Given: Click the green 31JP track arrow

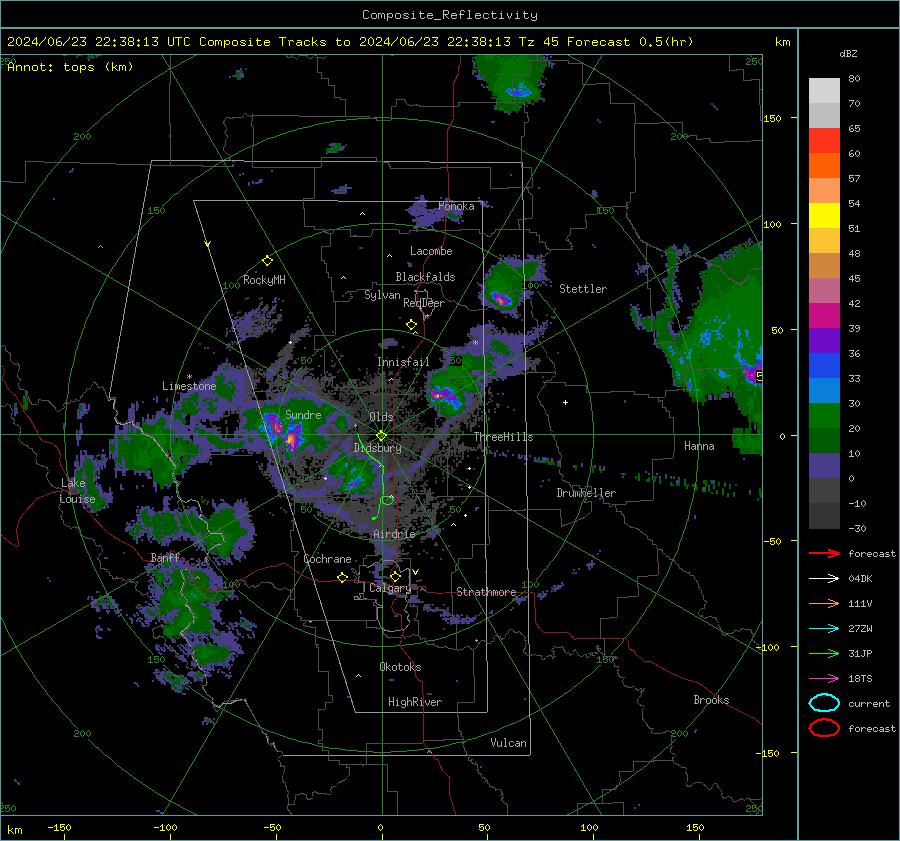Looking at the screenshot, I should click(824, 653).
